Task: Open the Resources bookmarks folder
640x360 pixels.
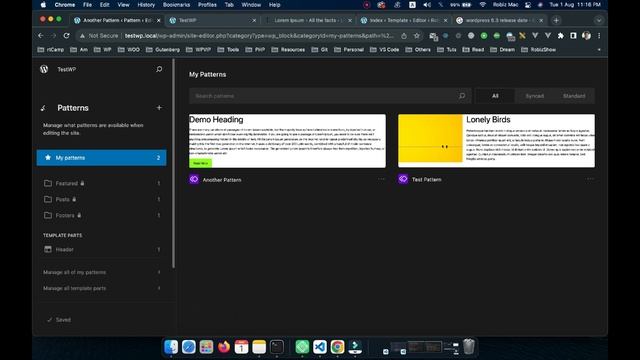Action: tap(288, 49)
